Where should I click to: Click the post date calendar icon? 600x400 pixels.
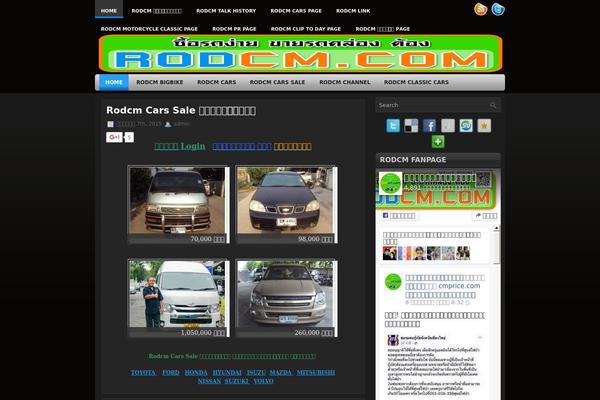coord(110,124)
